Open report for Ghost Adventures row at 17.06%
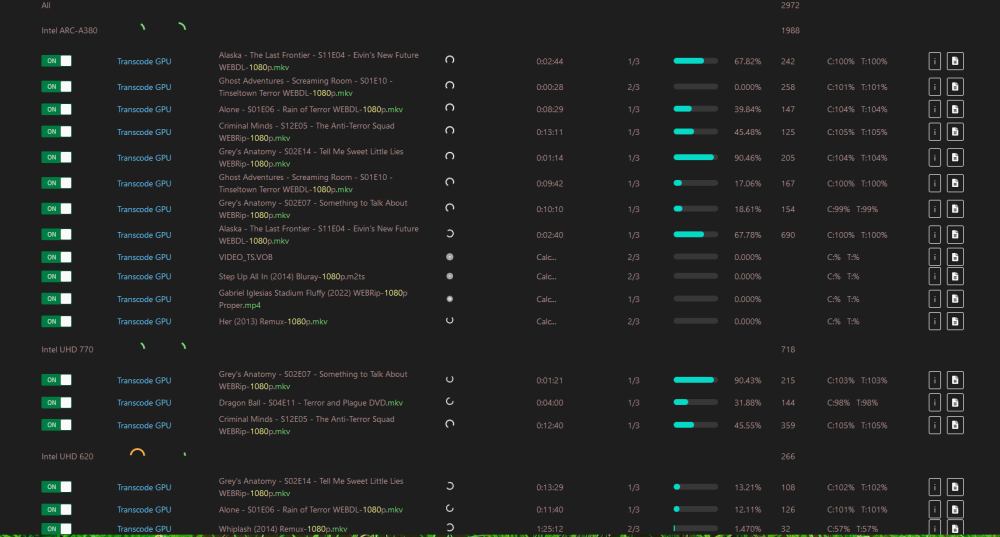The width and height of the screenshot is (1000, 537). coord(955,183)
